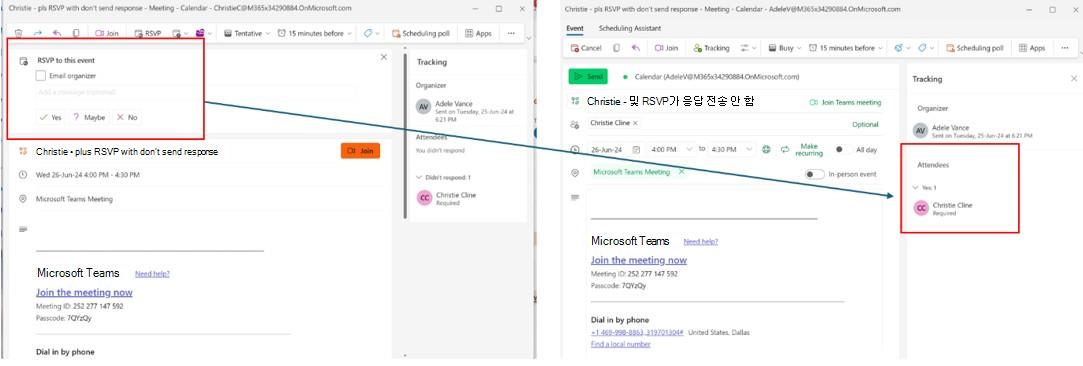
Task: Remove the Microsoft Teams Meeting location chip
Action: (681, 171)
